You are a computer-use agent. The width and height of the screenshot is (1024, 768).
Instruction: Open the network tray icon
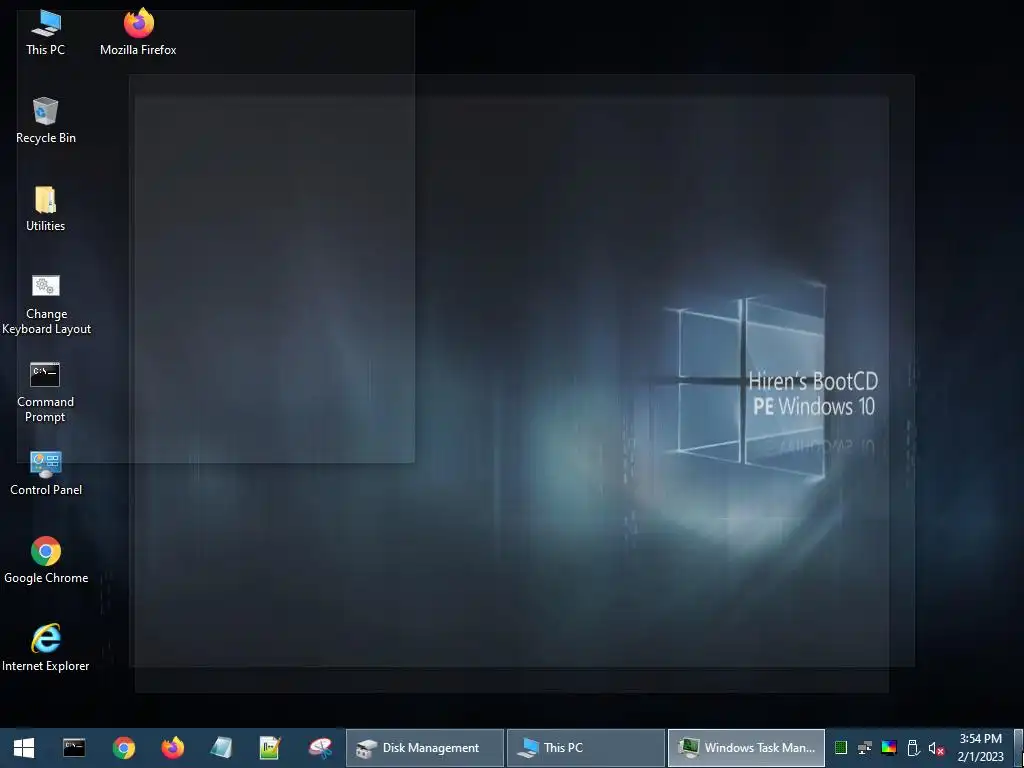click(865, 748)
